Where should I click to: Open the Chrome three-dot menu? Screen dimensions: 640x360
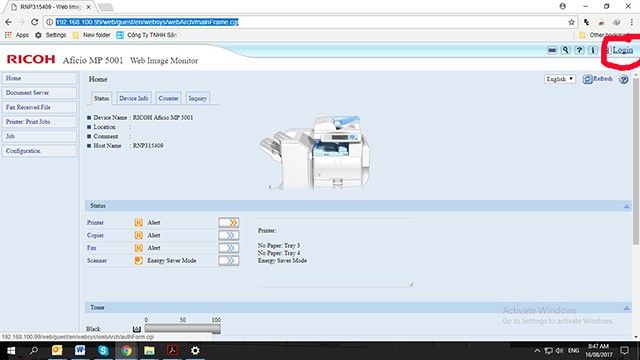click(632, 22)
